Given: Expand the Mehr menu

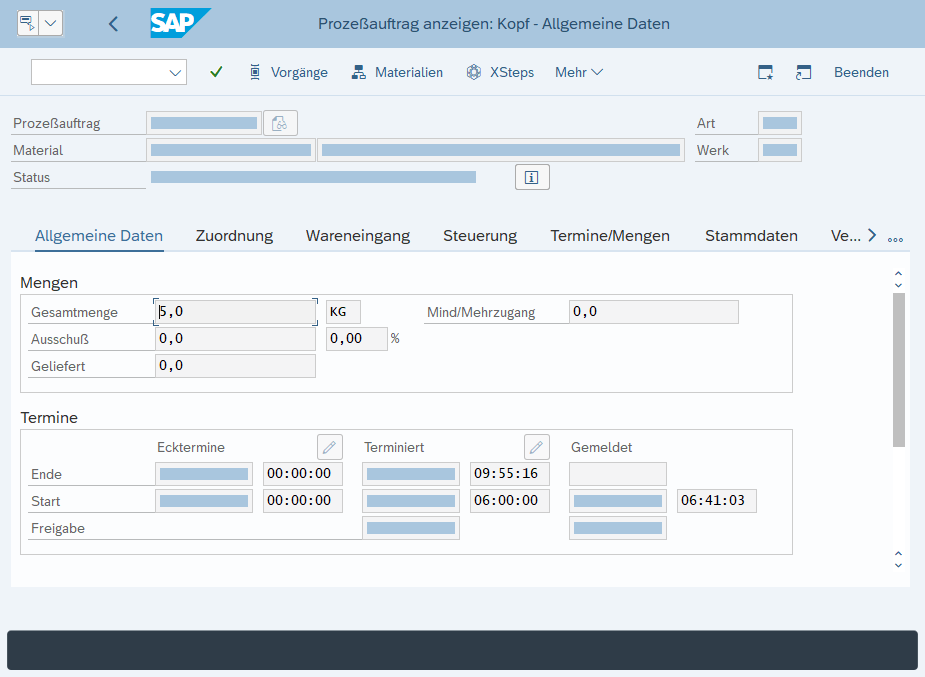Looking at the screenshot, I should (x=579, y=72).
